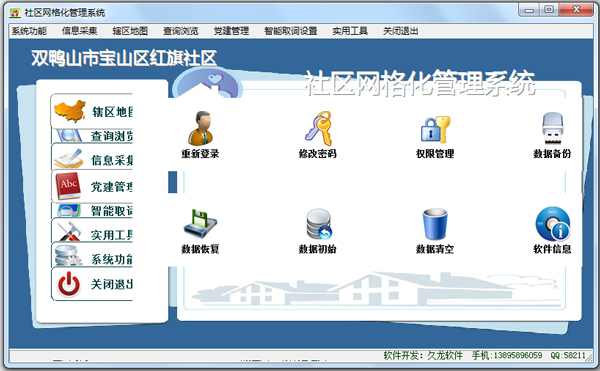Screen dimensions: 600x371
Task: Select the 党建管理 sidebar button label
Action: (112, 187)
